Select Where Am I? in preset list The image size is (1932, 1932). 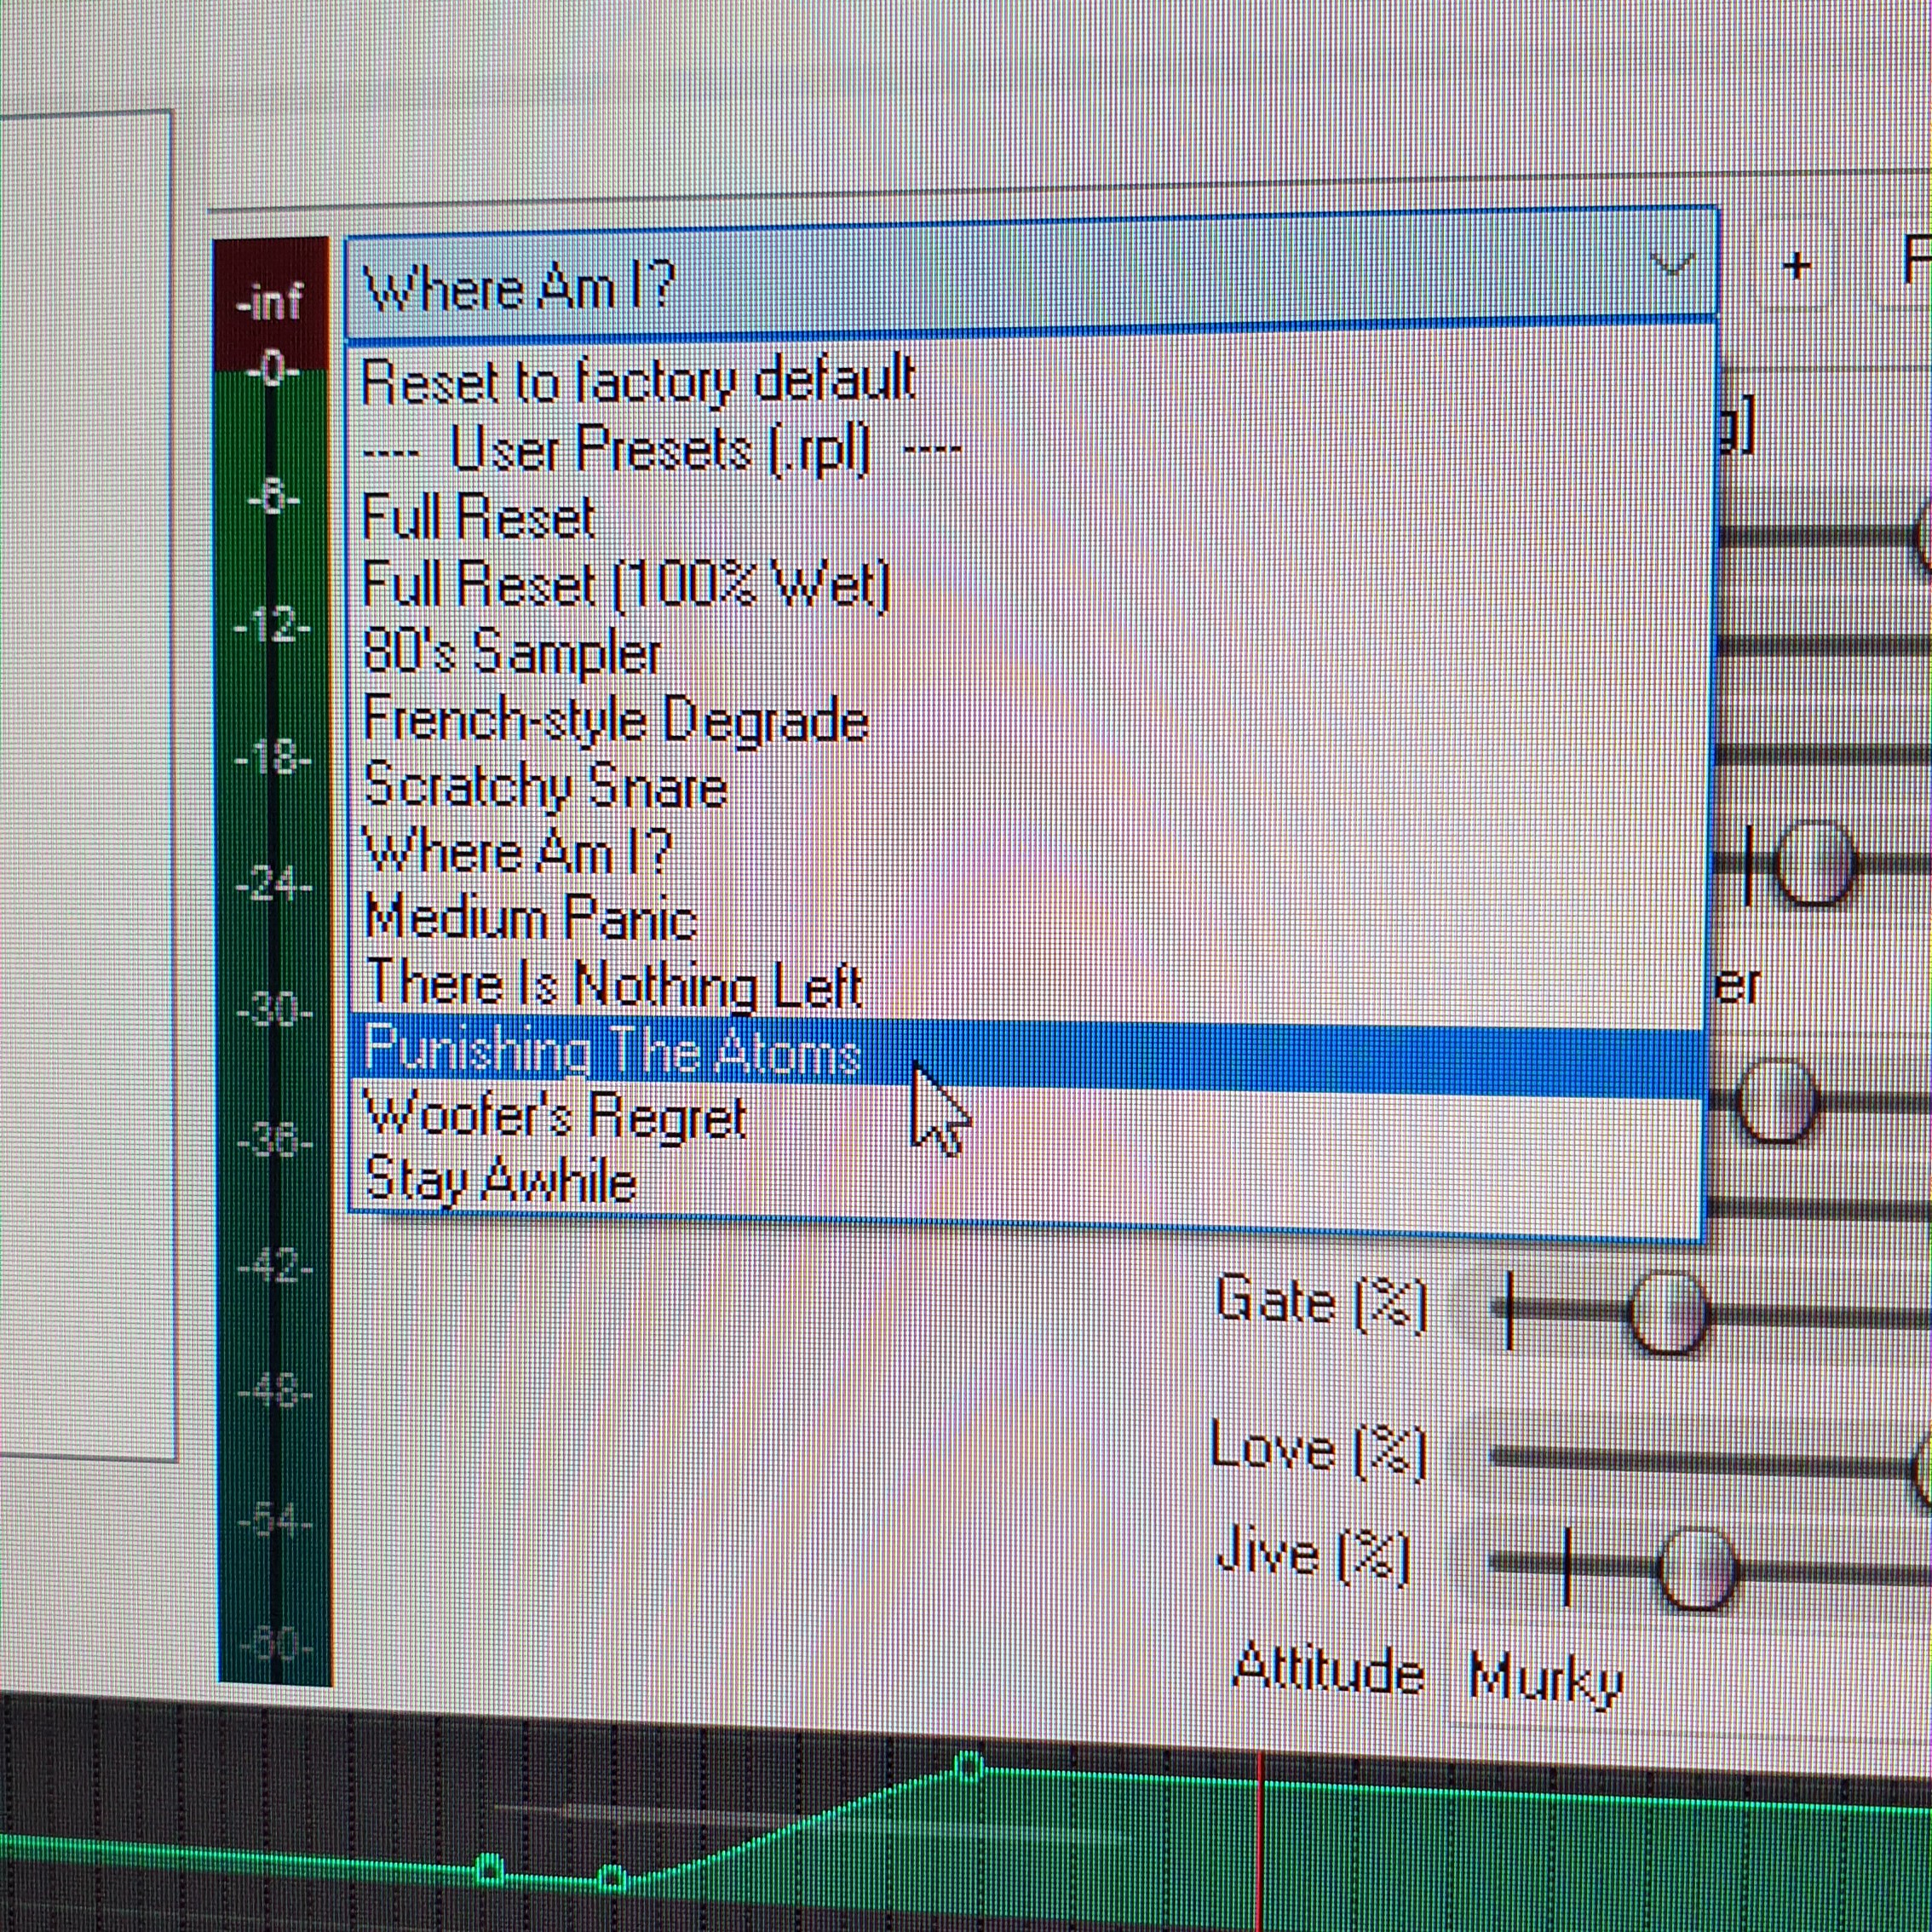click(x=517, y=853)
